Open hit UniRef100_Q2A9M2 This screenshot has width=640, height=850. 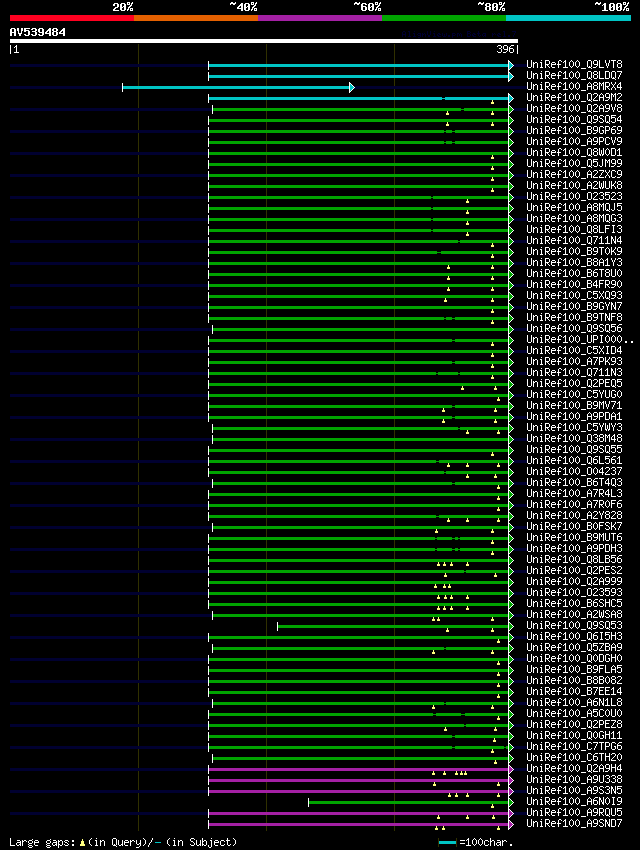click(x=574, y=98)
